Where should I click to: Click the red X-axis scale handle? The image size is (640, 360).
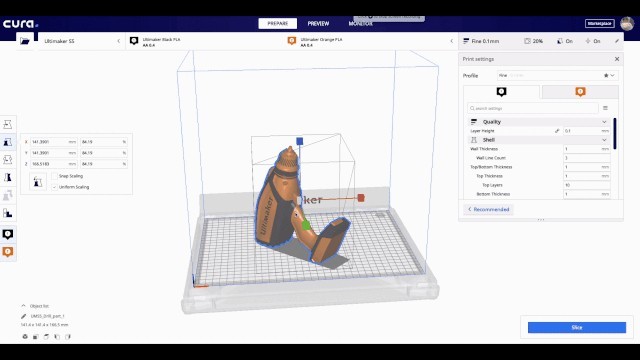point(361,198)
